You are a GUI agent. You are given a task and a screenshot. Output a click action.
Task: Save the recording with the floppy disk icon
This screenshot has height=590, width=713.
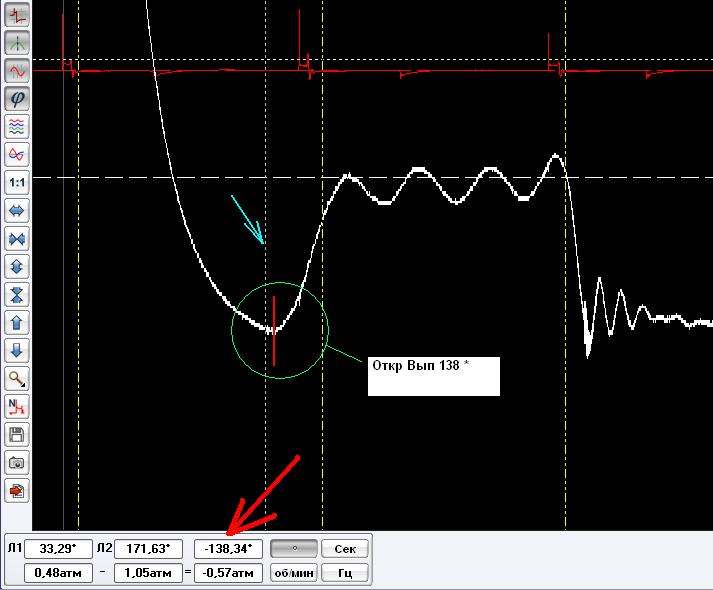pos(17,435)
